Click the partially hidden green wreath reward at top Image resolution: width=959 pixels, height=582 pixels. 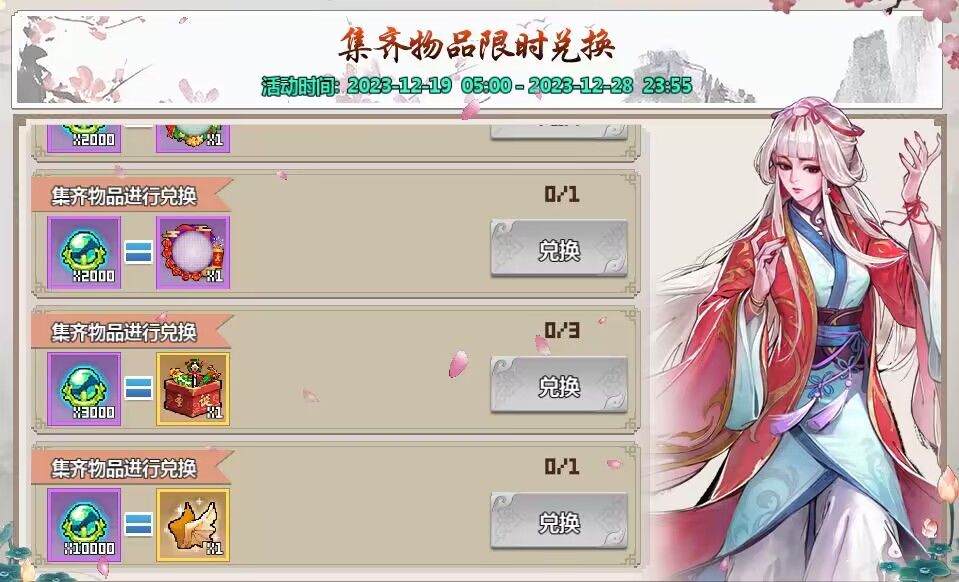pyautogui.click(x=193, y=138)
